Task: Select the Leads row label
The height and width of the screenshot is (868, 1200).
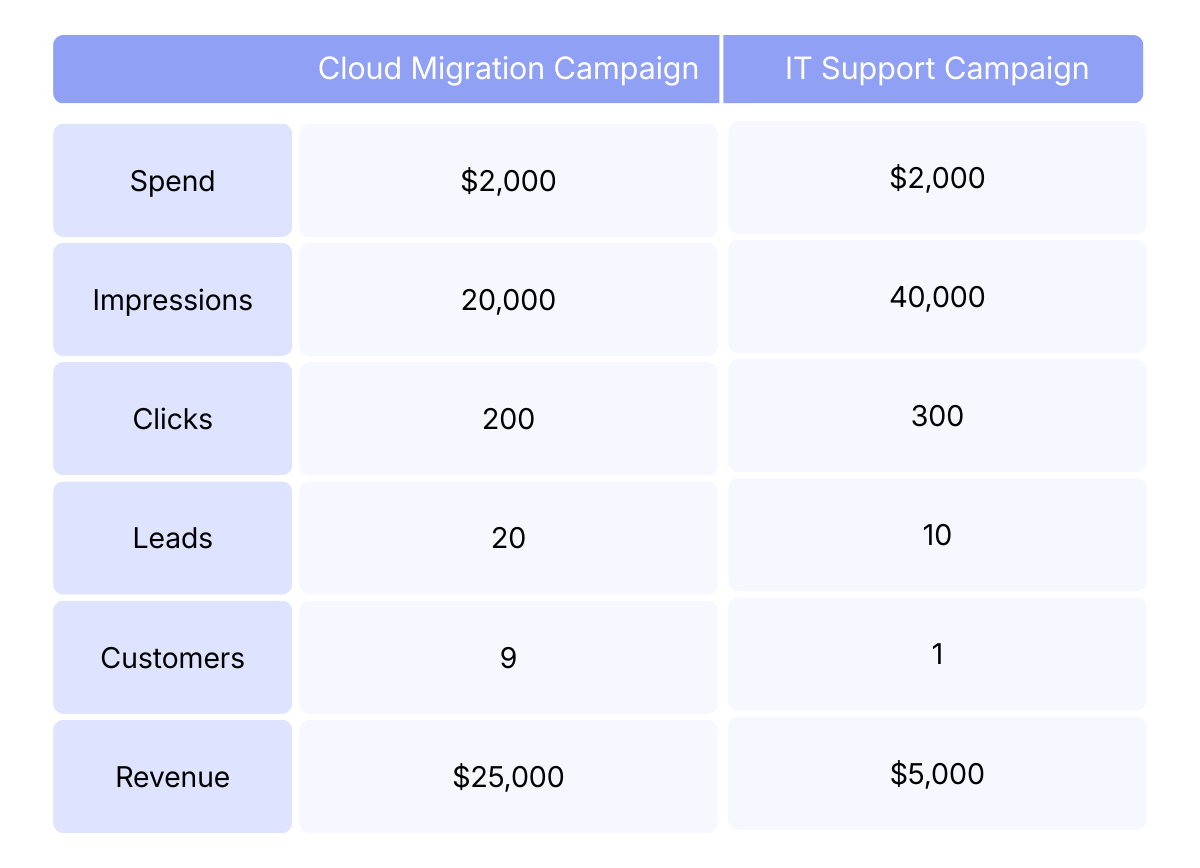Action: [x=172, y=538]
